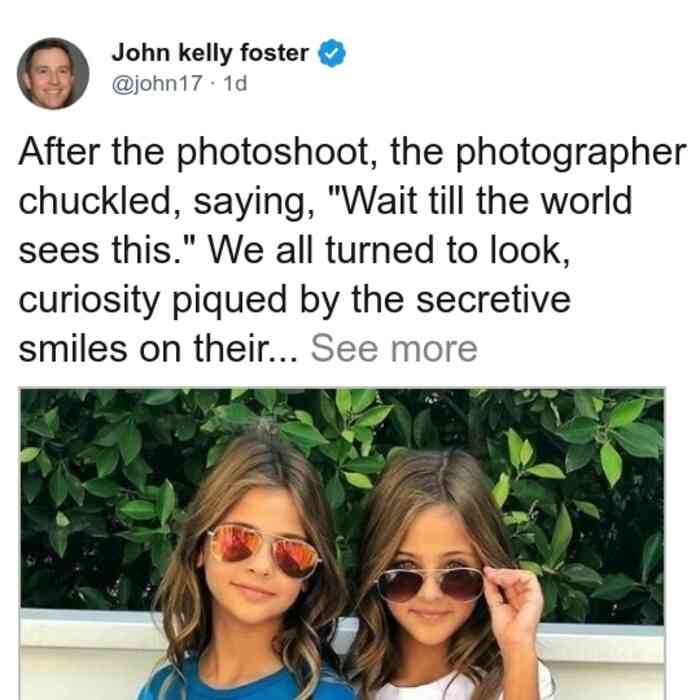Open the attached twins photo
The image size is (700, 700).
342,544
